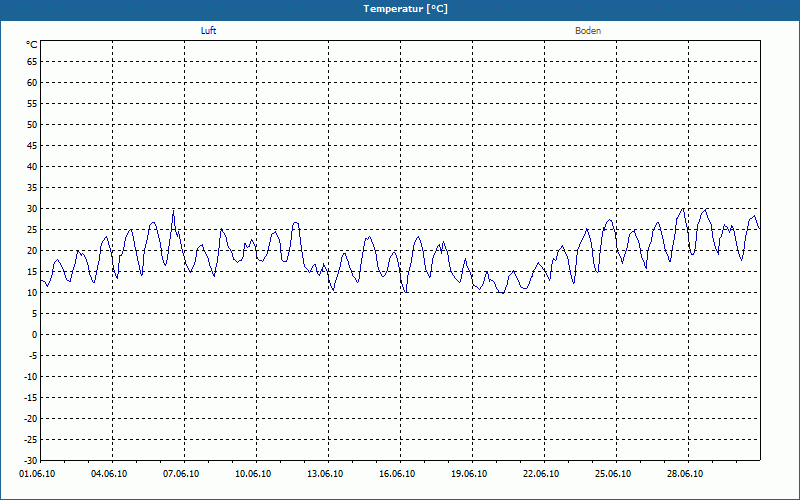
Task: Click the Luft legend label
Action: click(208, 31)
